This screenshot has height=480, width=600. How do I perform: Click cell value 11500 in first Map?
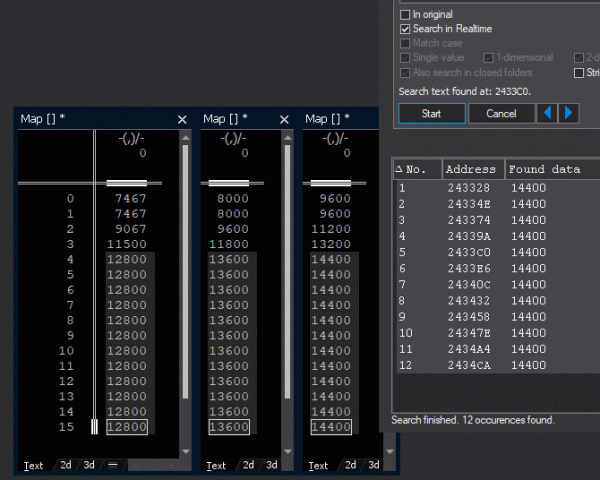click(127, 244)
